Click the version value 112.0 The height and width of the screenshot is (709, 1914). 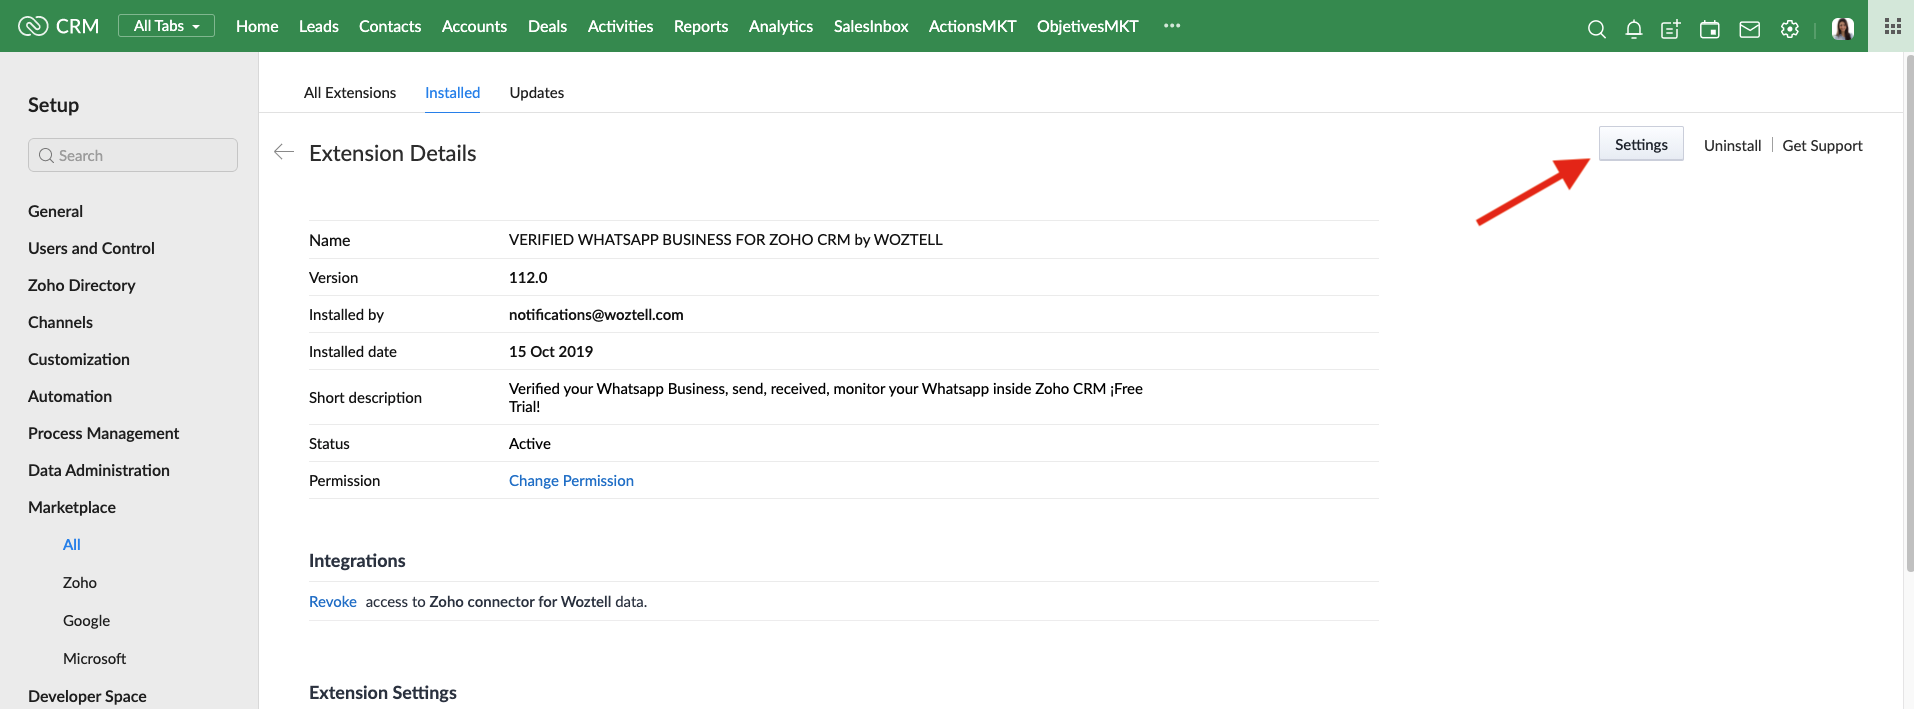click(528, 277)
